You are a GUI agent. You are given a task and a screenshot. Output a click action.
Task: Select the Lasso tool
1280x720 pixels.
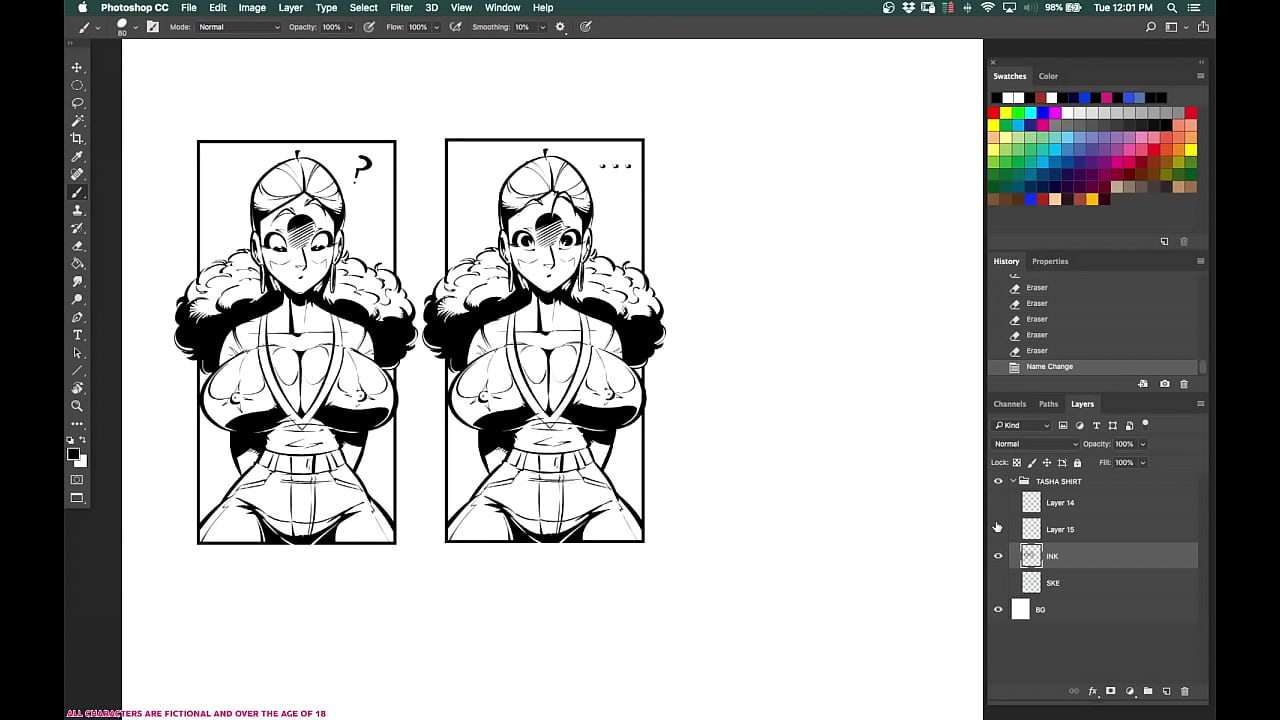(x=77, y=103)
